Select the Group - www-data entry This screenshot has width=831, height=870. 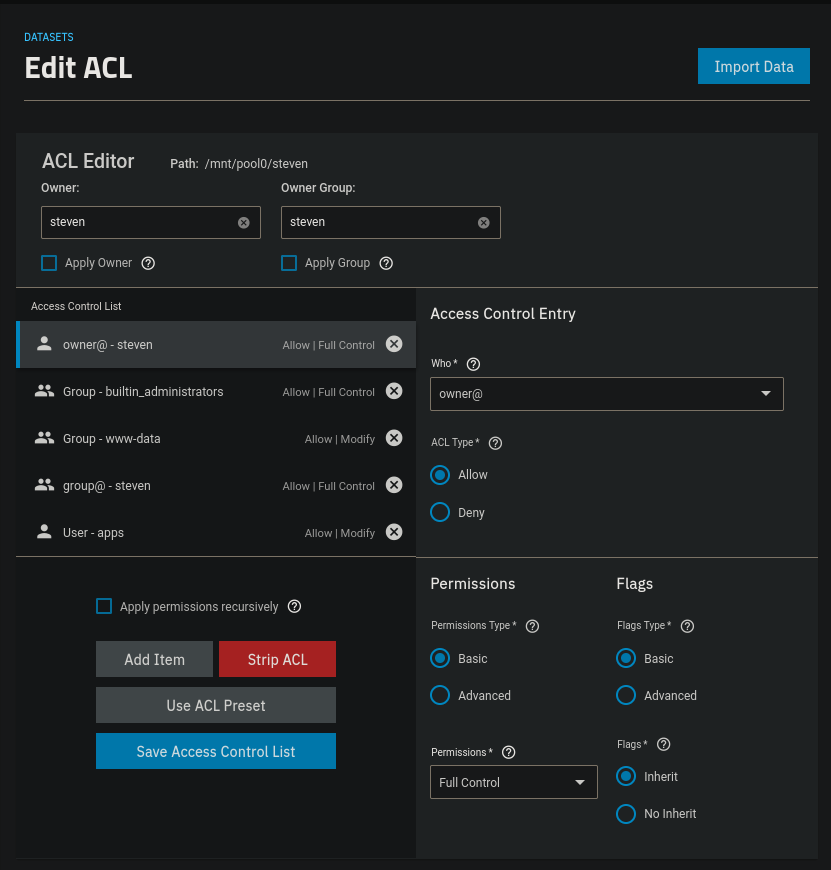pos(216,439)
